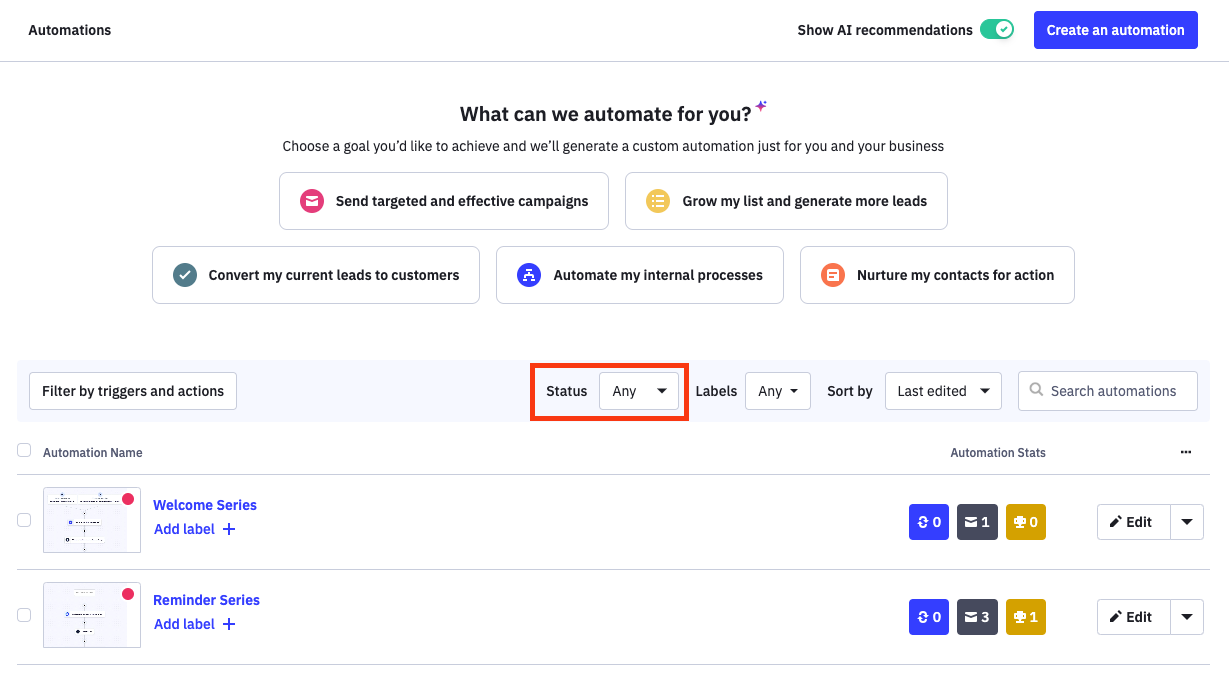
Task: Select the Welcome Series checkbox
Action: coord(24,520)
